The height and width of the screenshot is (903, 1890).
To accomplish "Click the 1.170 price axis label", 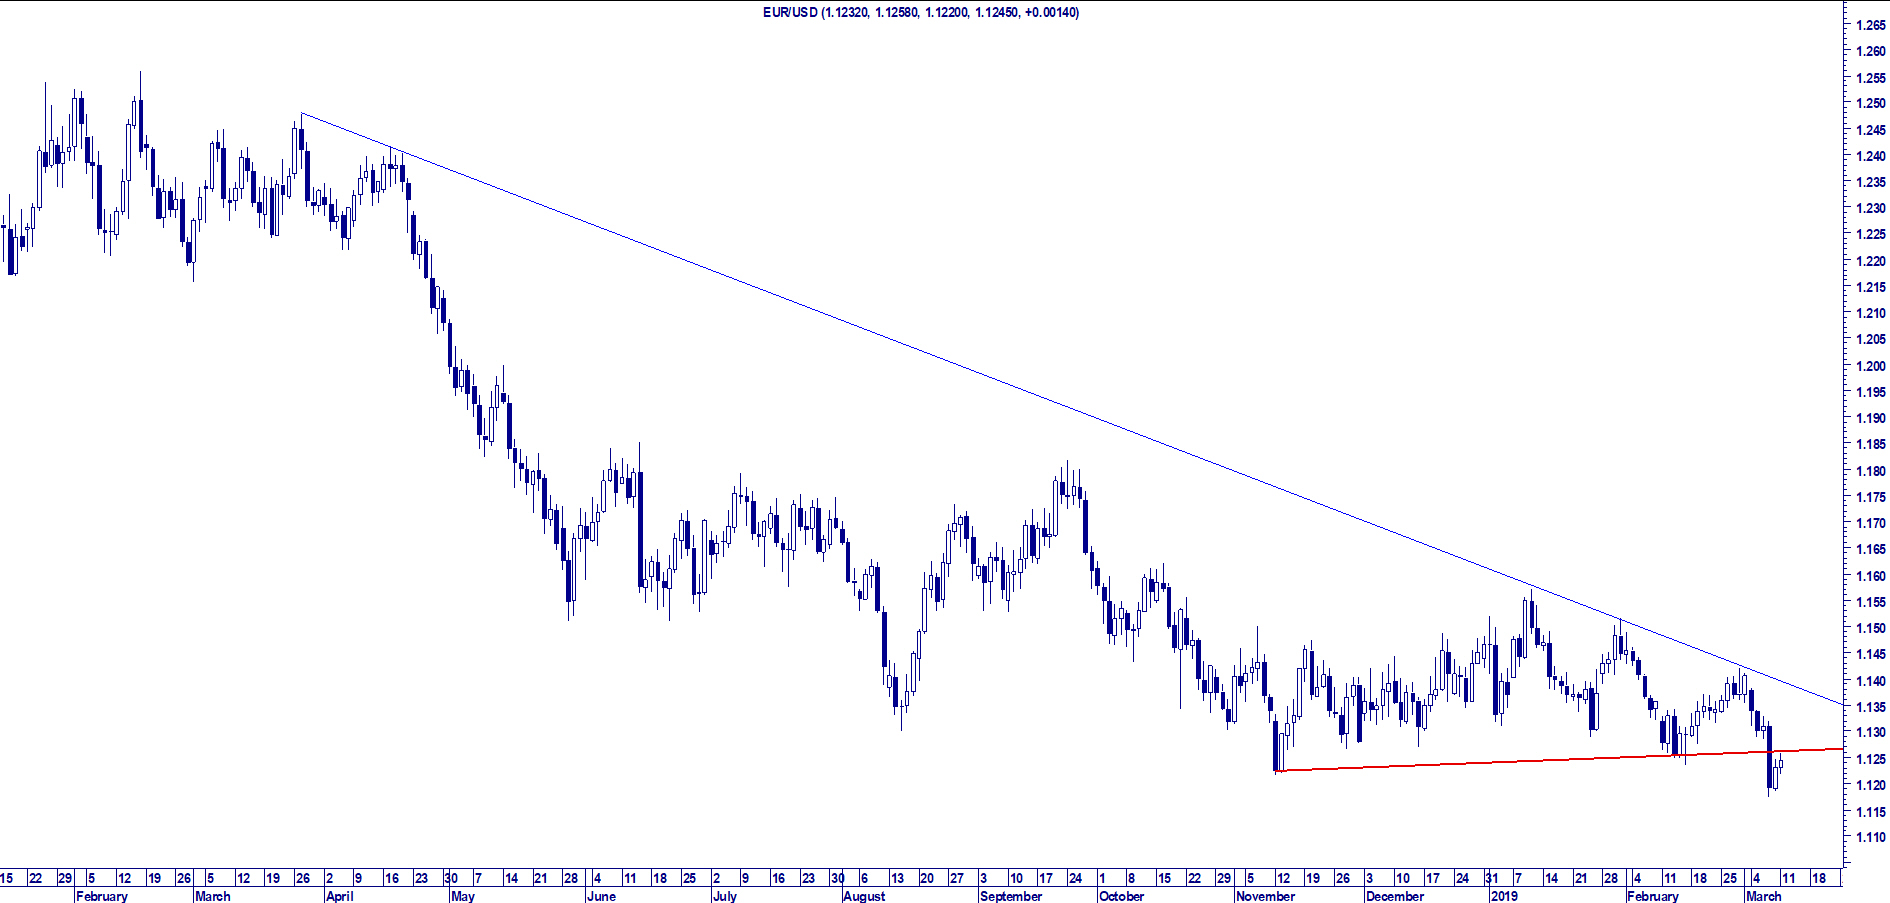I will click(1870, 523).
